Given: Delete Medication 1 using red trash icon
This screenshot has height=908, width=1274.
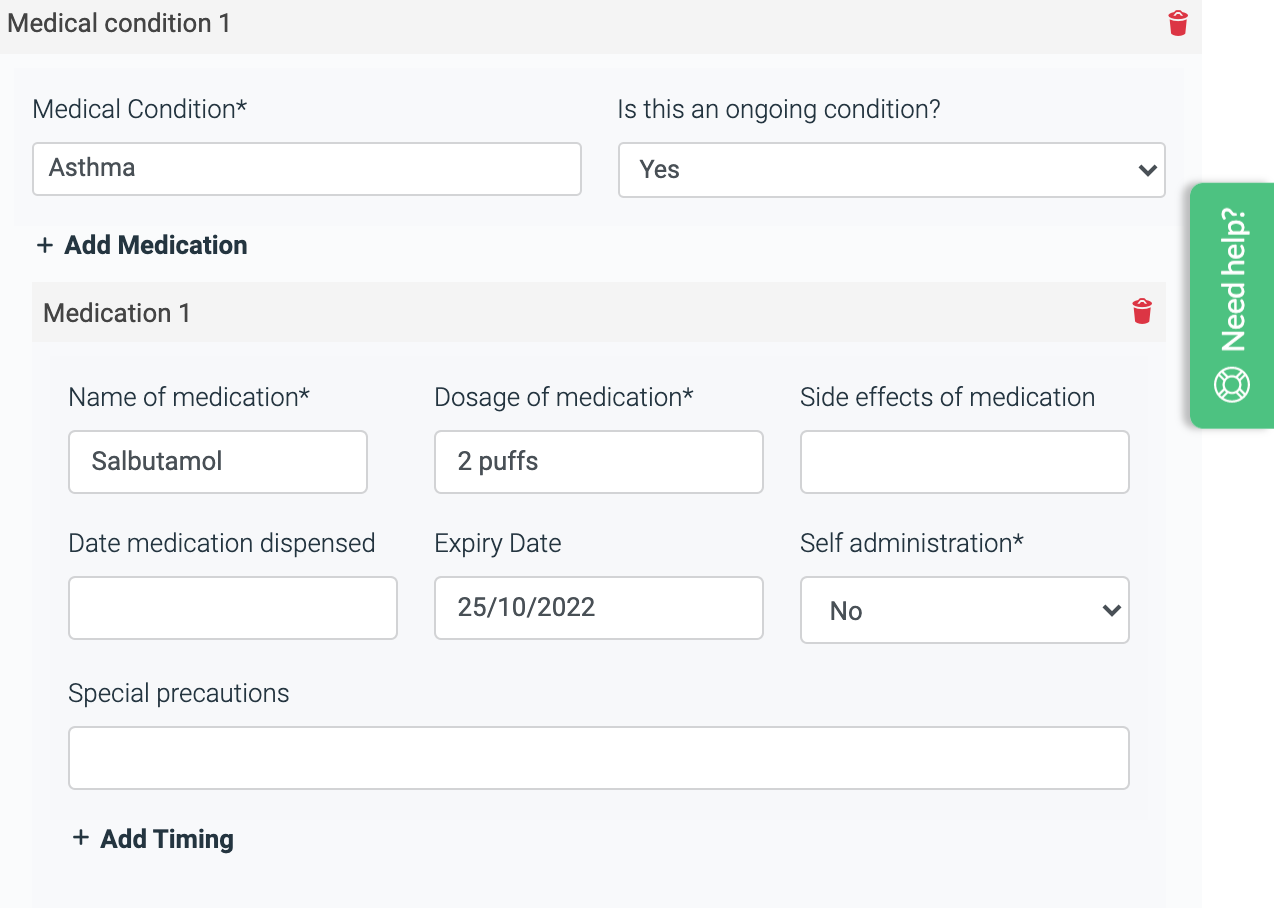Looking at the screenshot, I should [x=1142, y=311].
